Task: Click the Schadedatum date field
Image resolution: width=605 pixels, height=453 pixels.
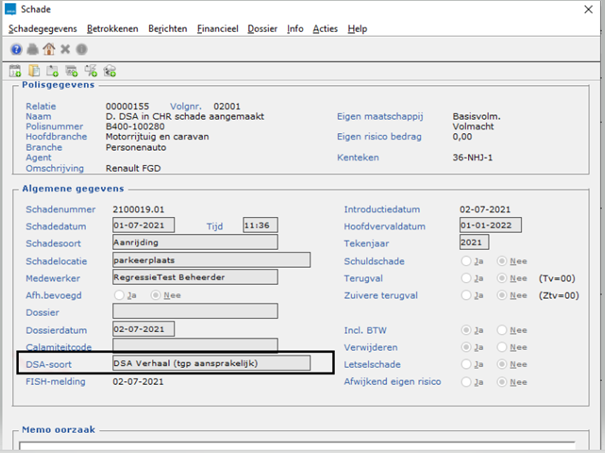Action: pos(145,225)
